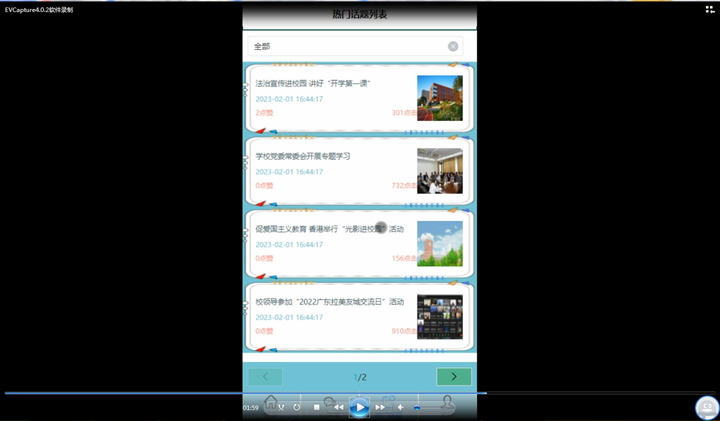
Task: Click the date under 广东拉美友城交流日 topic
Action: click(289, 317)
